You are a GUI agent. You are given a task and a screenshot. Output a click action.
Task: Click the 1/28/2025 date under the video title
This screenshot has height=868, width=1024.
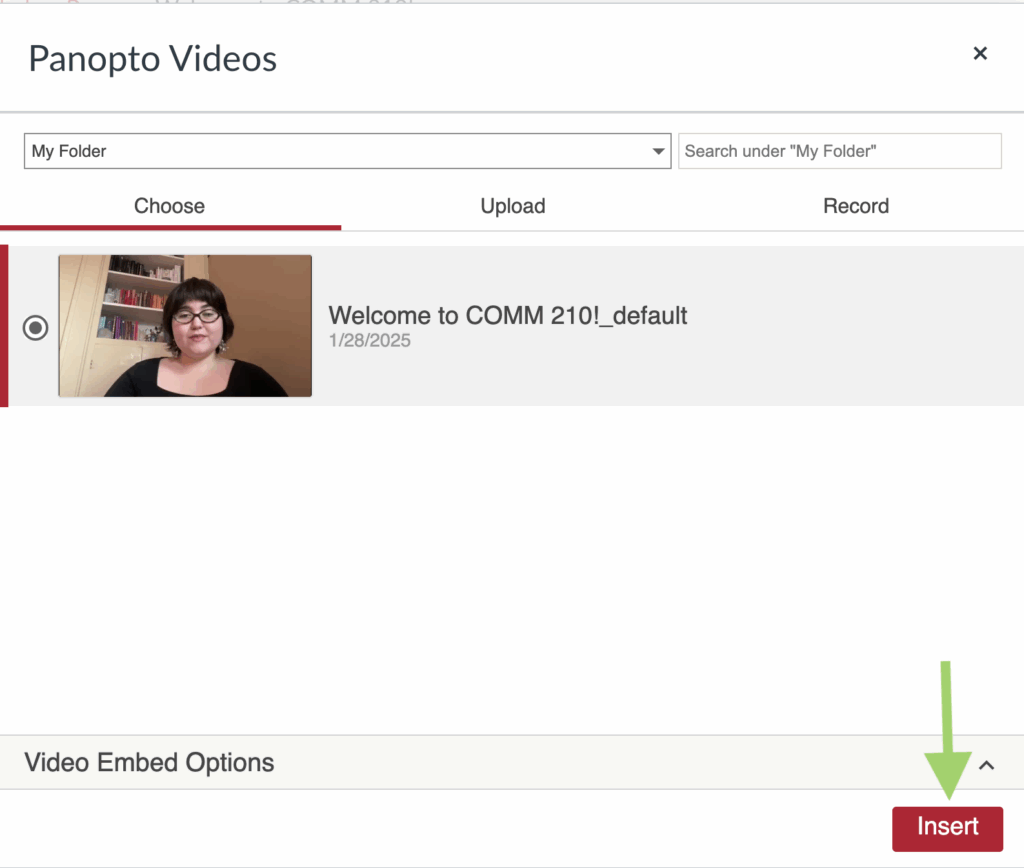(370, 341)
